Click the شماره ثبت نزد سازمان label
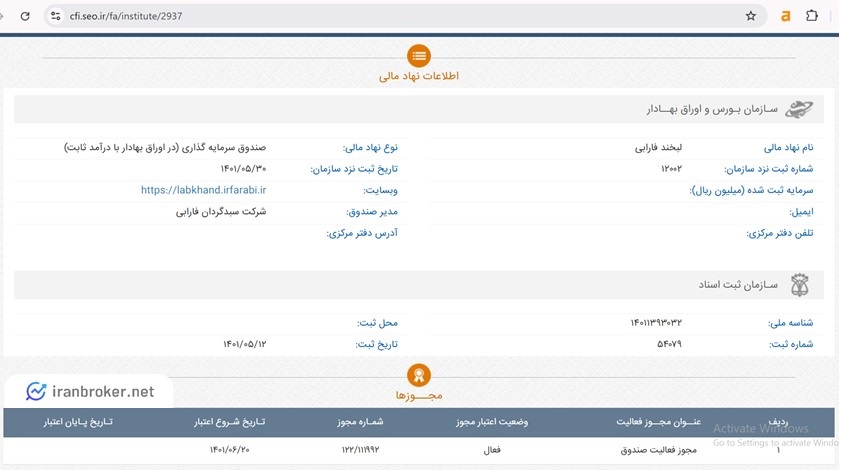The width and height of the screenshot is (841, 470). (x=769, y=169)
